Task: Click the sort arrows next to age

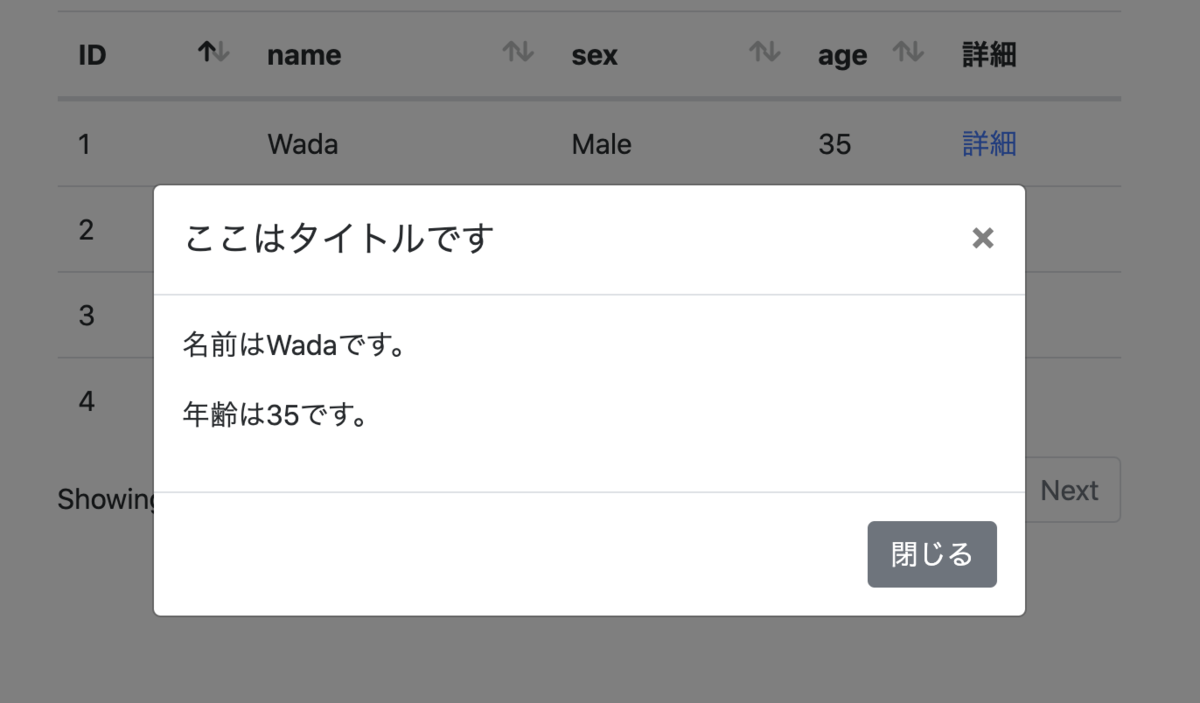Action: coord(908,52)
